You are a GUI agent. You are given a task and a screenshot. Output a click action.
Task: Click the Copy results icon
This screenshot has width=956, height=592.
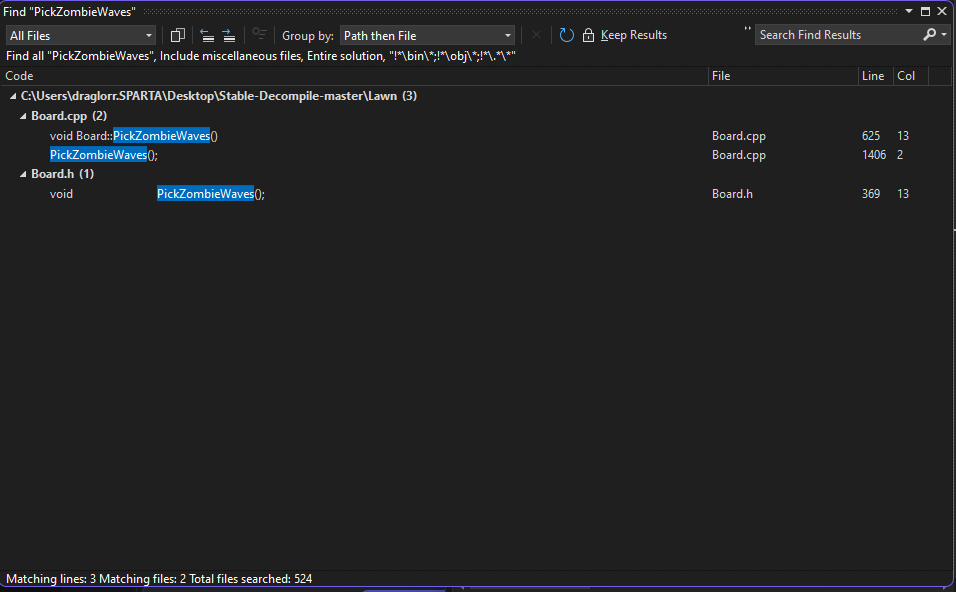[177, 35]
